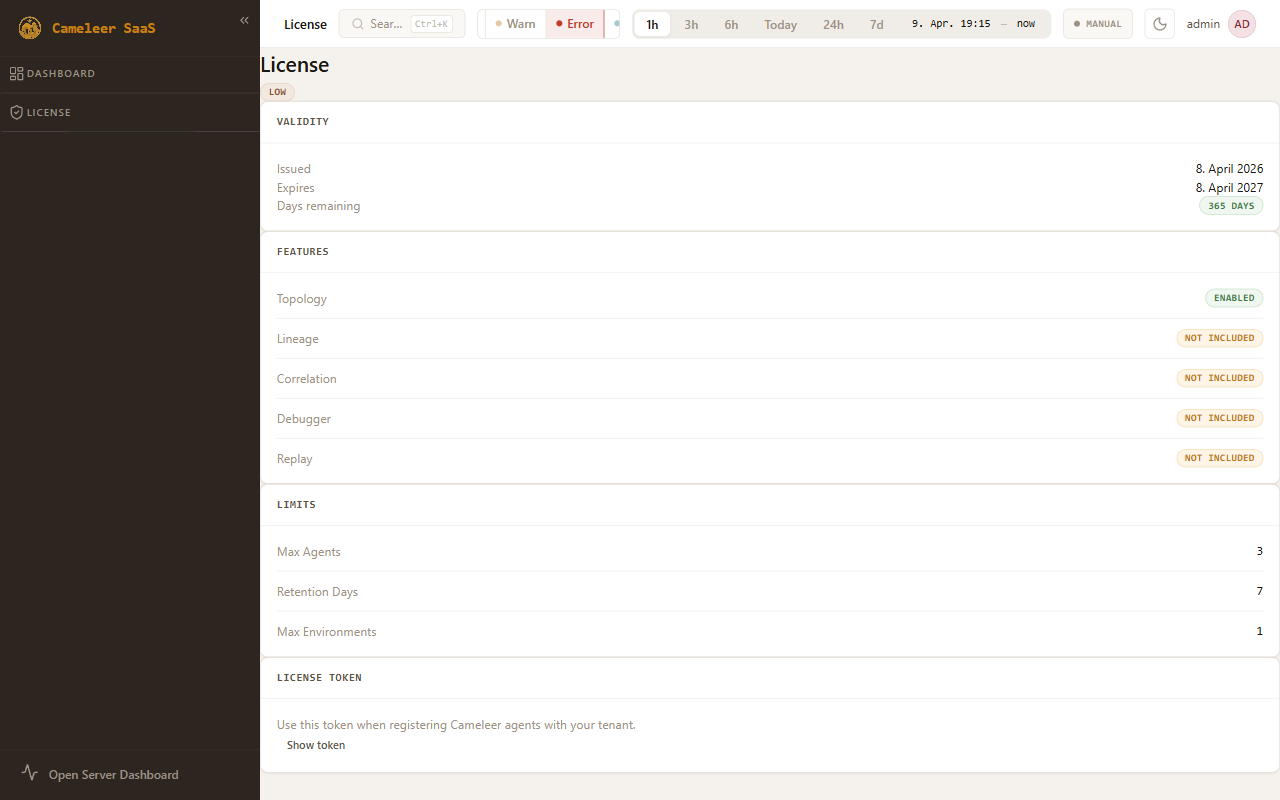Screen dimensions: 1280x800
Task: Click the Cameleer SaaS logo icon
Action: [x=30, y=28]
